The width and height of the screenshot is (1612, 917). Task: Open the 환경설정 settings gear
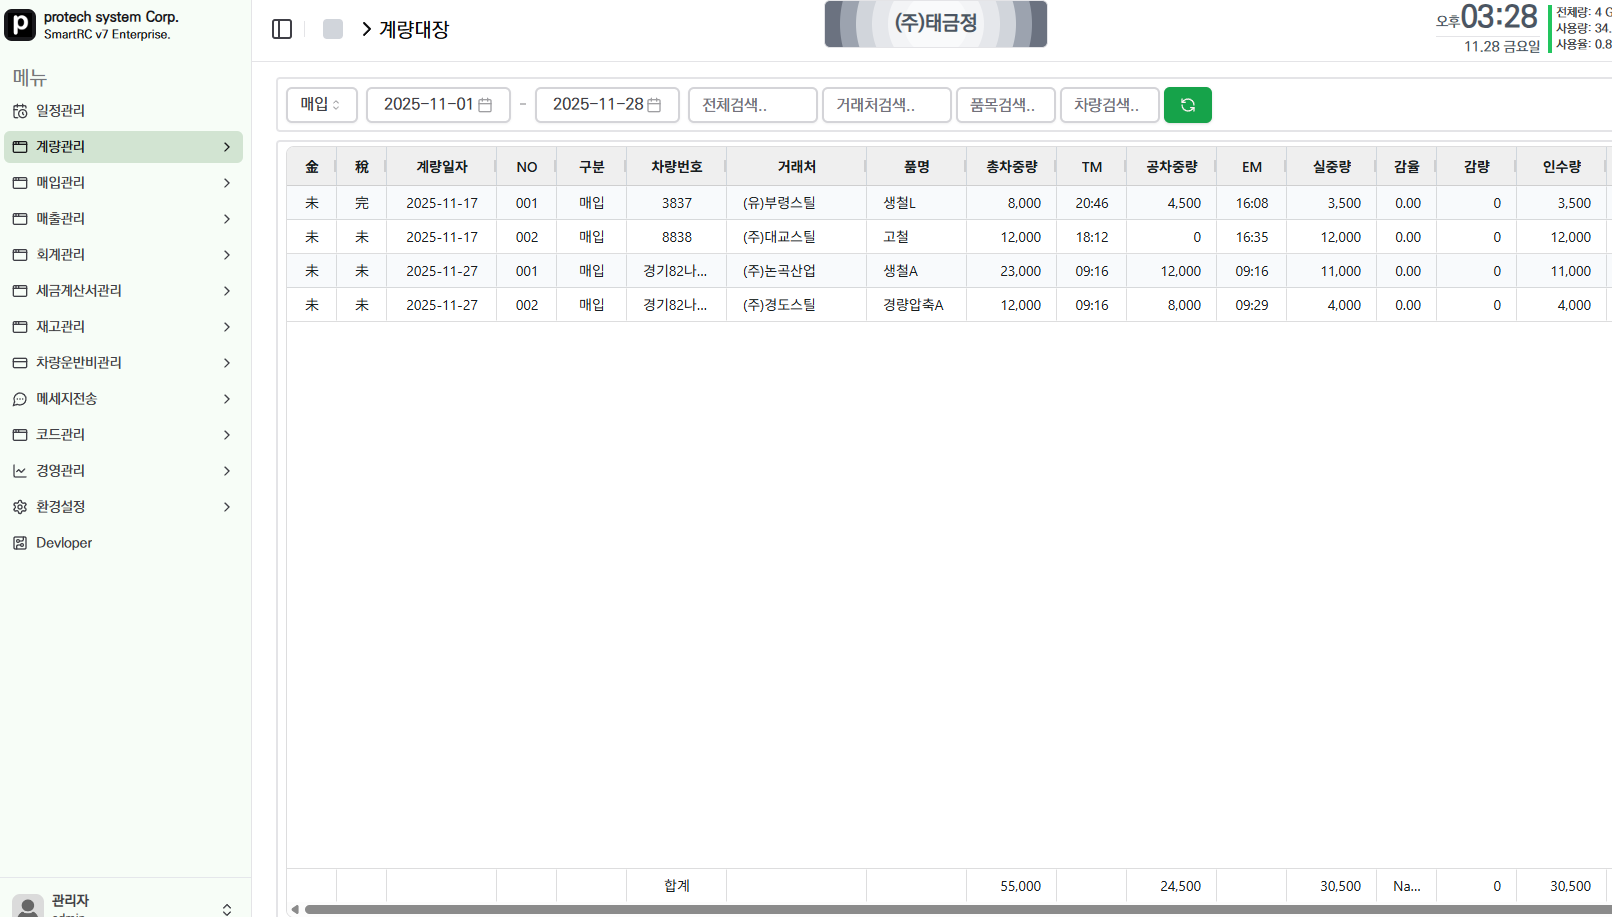point(20,507)
